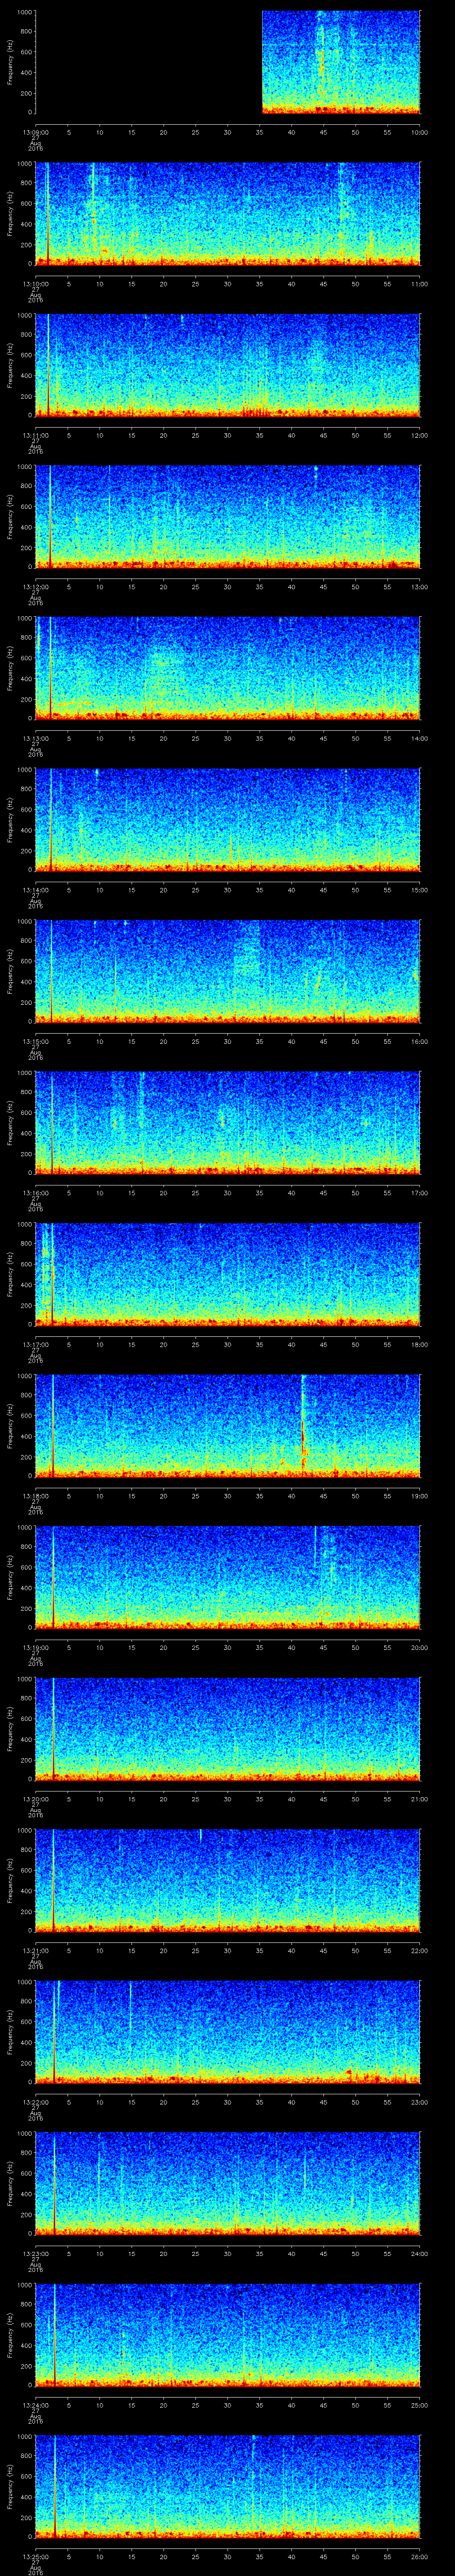Select the axis end label 12:00

(x=420, y=435)
